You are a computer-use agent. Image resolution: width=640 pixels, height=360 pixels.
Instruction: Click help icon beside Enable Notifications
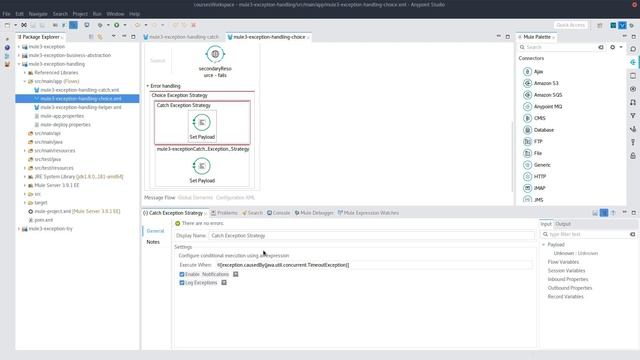[236, 274]
